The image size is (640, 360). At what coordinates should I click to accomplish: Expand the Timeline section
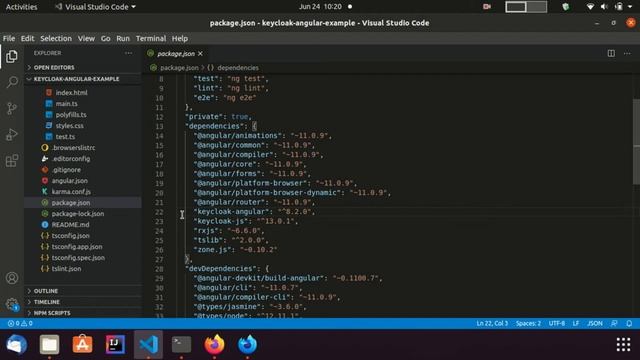47,302
